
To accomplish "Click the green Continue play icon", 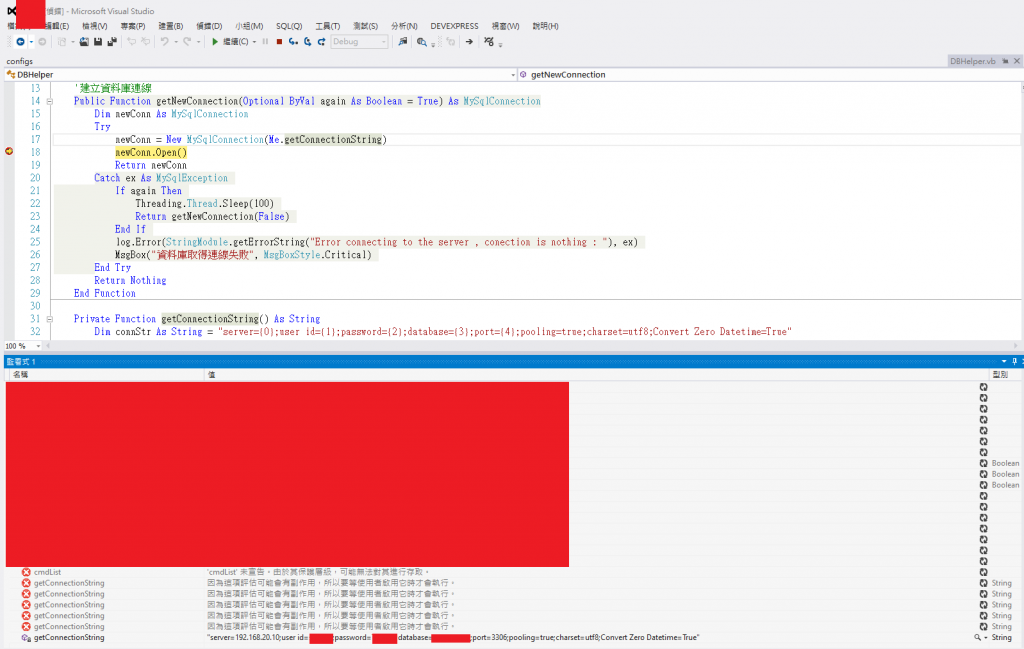I will point(215,42).
